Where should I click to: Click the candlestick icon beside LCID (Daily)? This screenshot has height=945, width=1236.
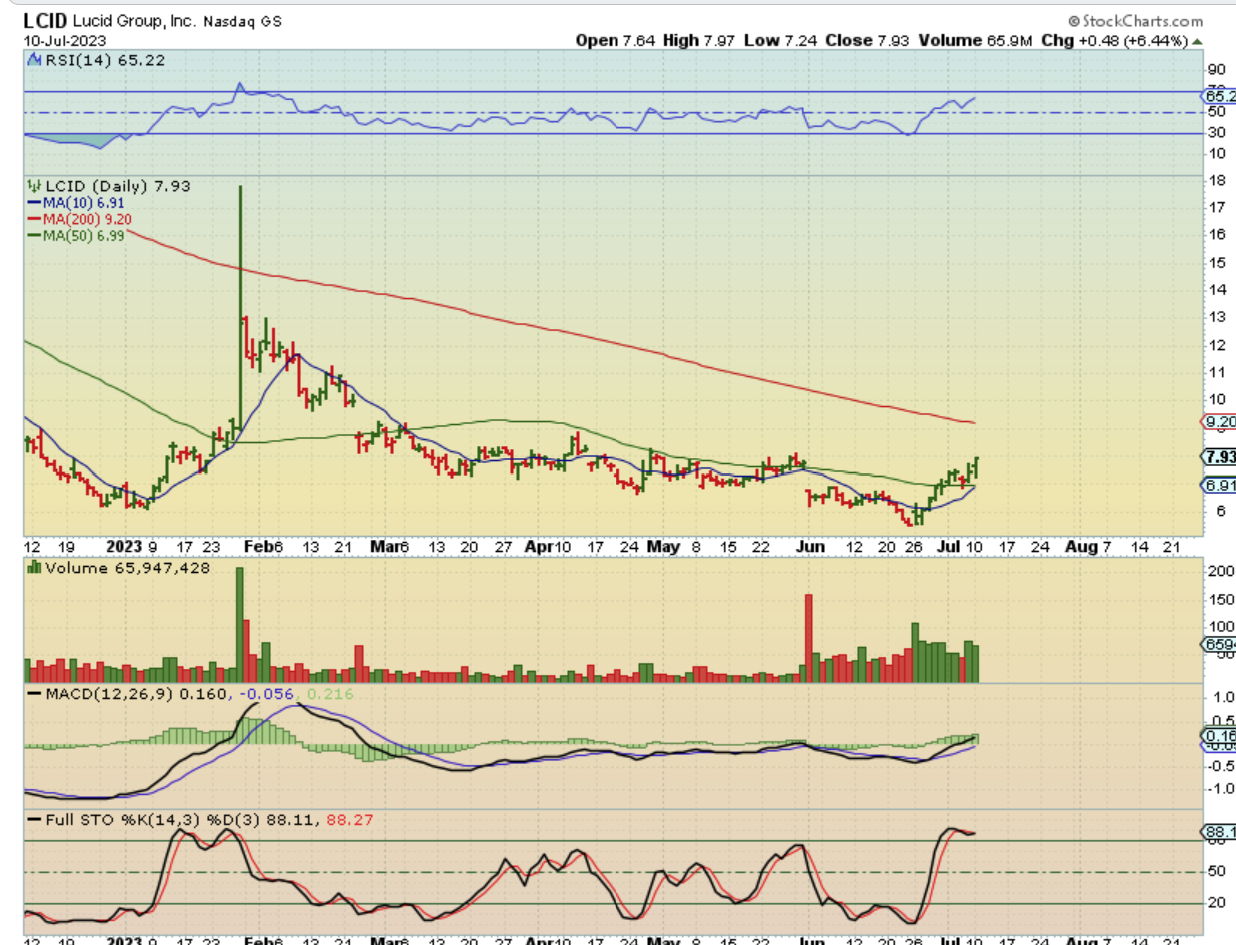point(33,186)
